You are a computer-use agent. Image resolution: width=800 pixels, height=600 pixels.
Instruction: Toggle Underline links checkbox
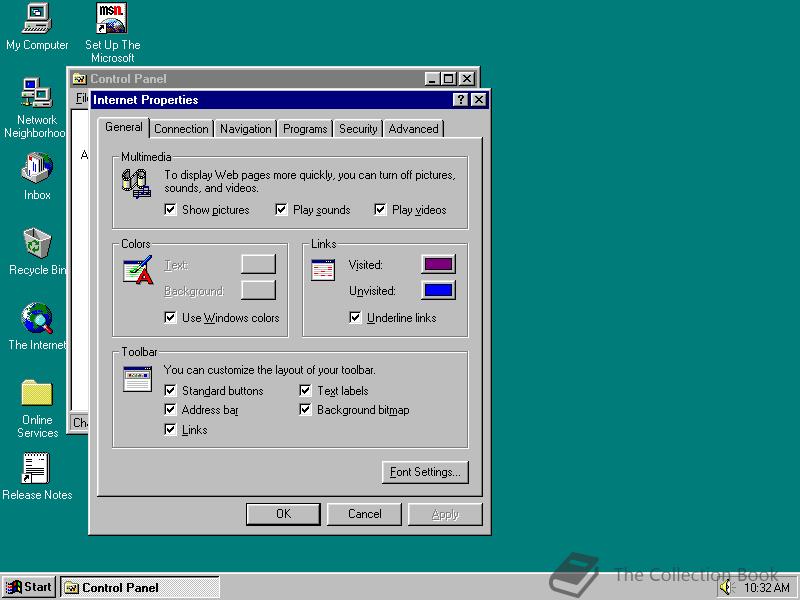[x=355, y=317]
